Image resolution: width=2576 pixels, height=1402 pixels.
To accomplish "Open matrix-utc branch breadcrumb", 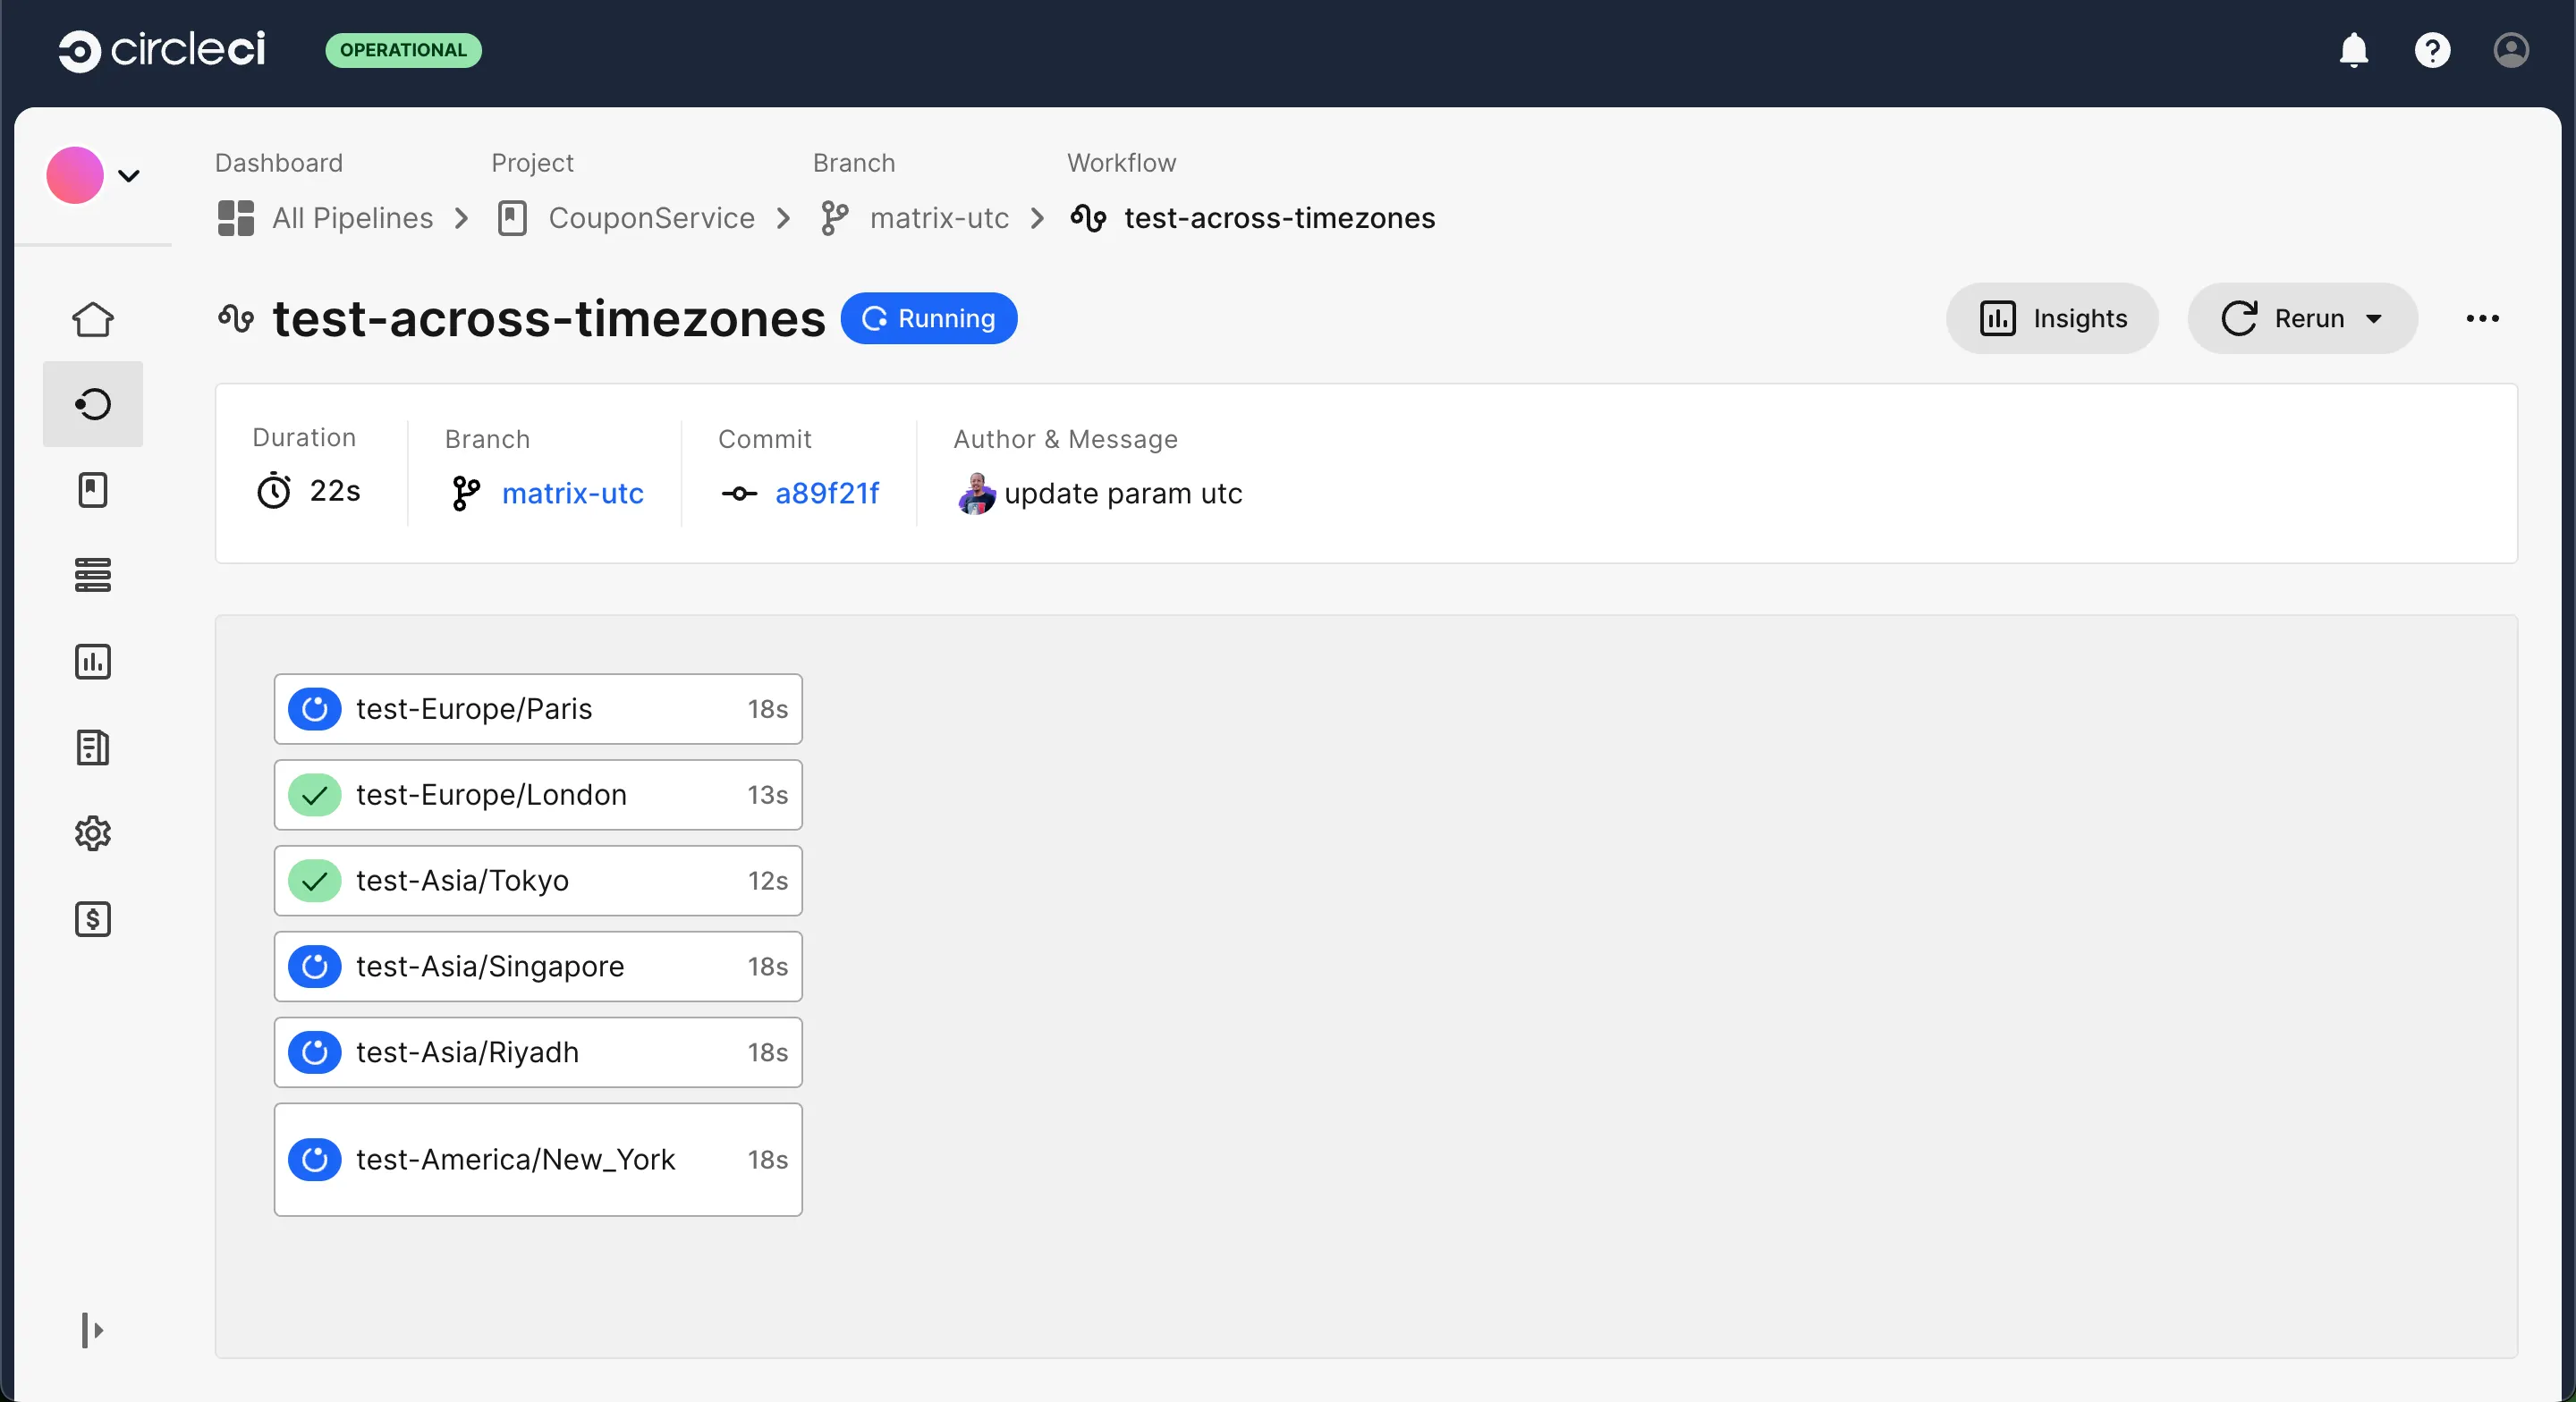I will pos(939,218).
